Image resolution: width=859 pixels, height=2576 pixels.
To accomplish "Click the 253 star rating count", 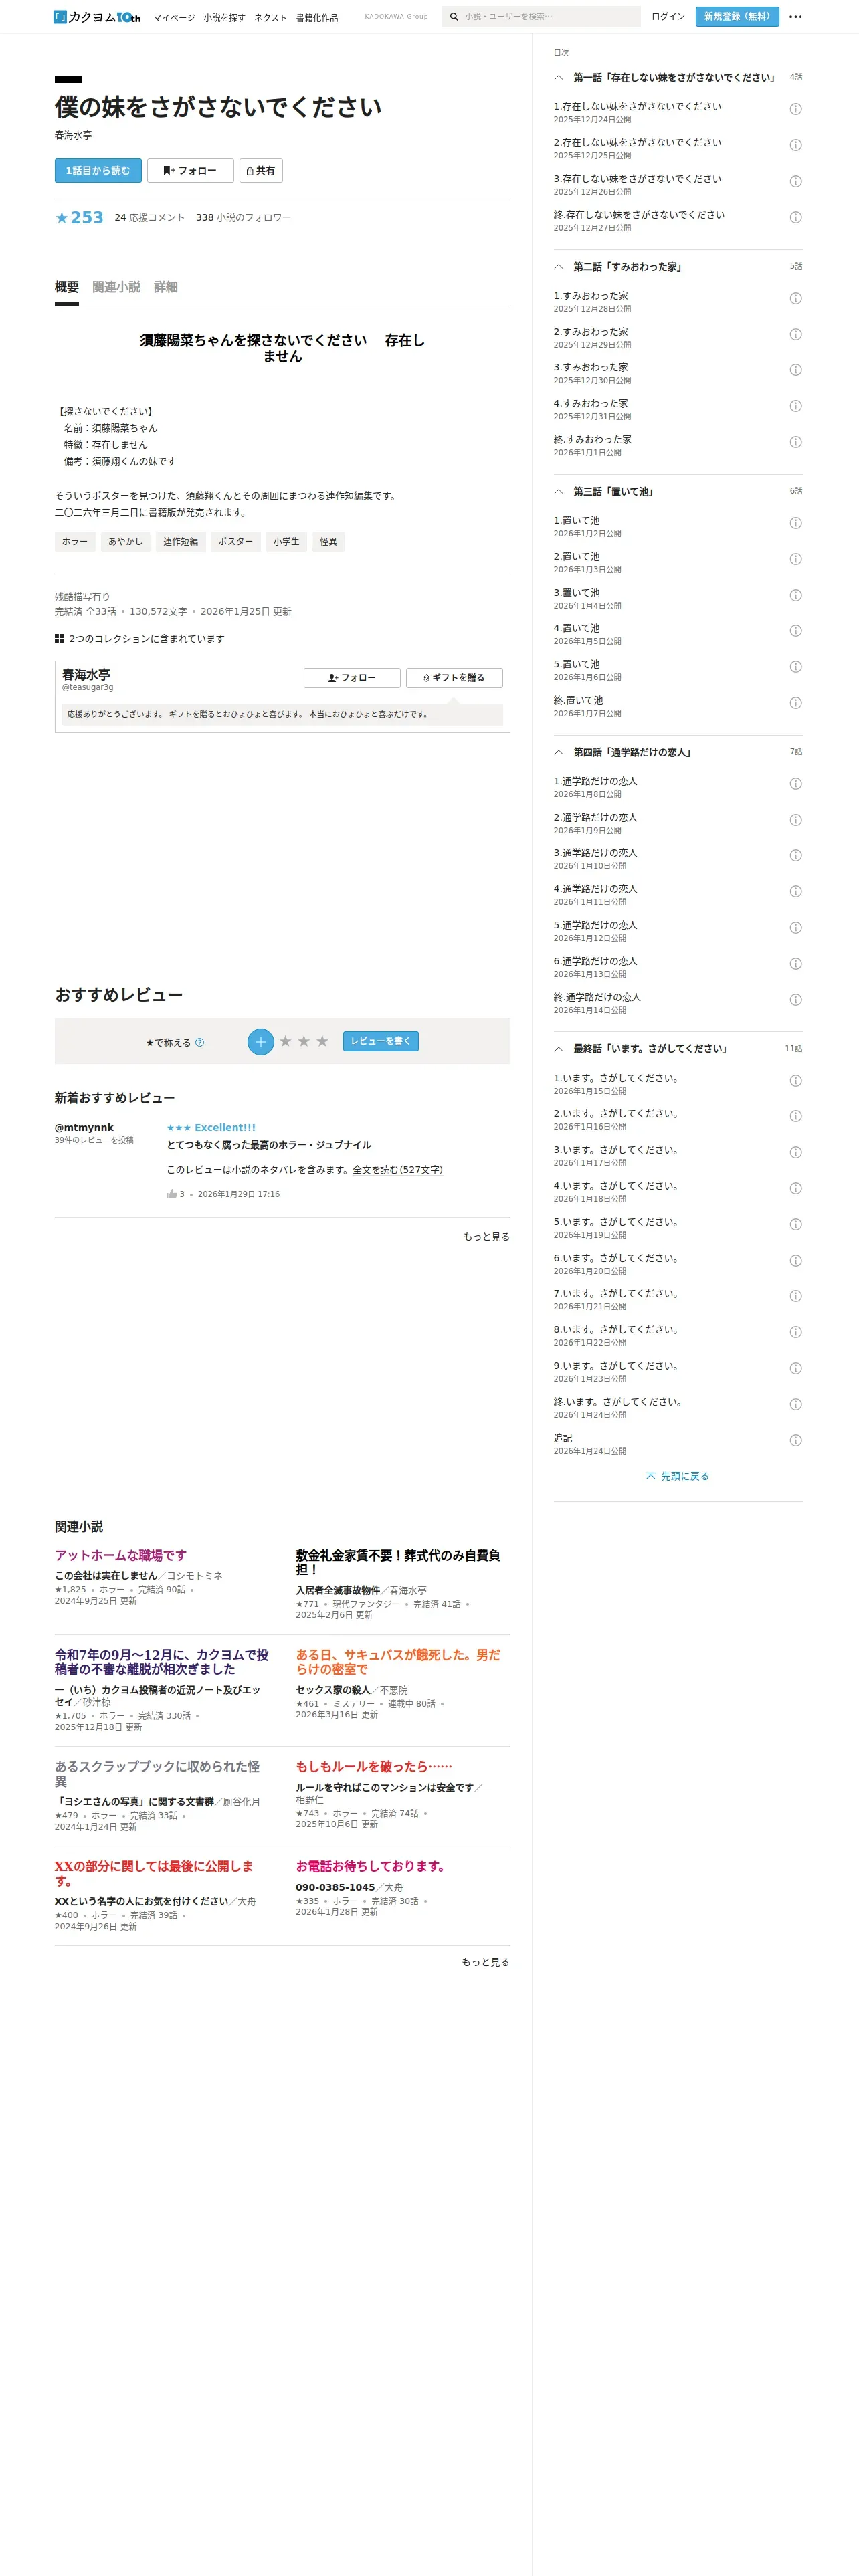I will click(x=79, y=218).
